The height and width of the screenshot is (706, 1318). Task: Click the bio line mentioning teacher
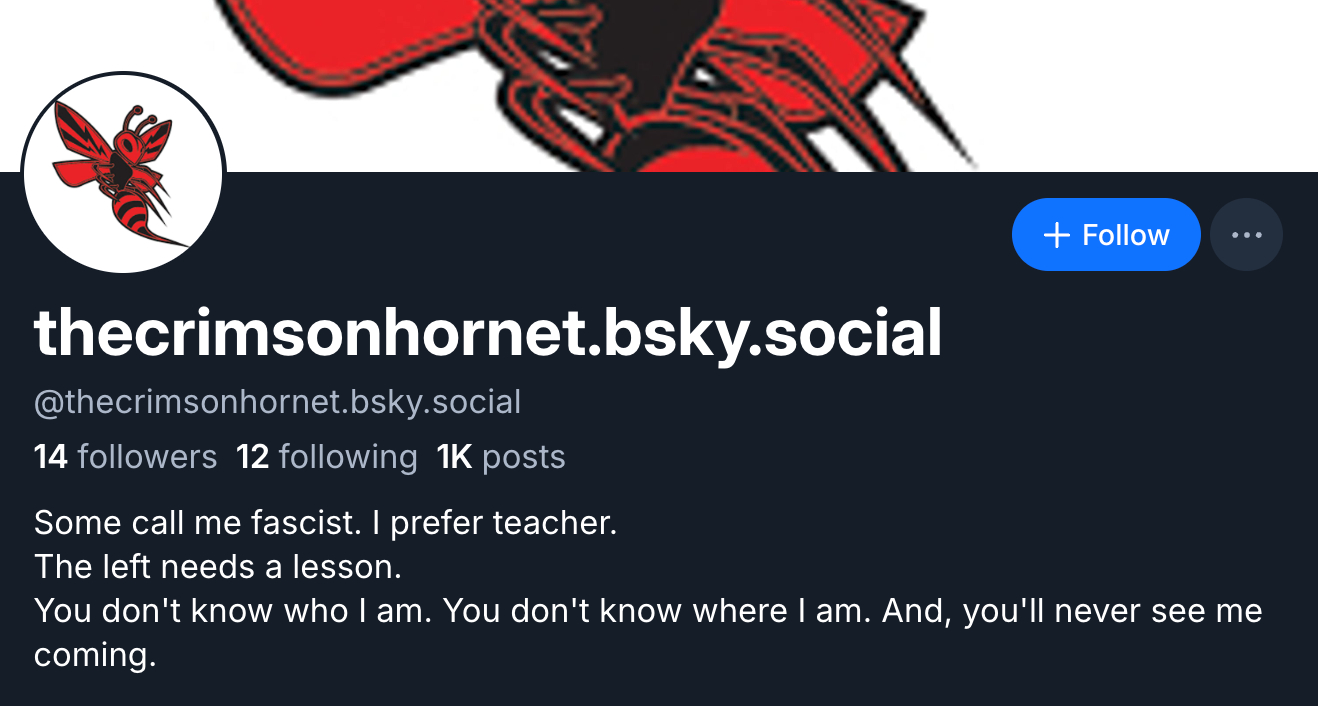(325, 522)
